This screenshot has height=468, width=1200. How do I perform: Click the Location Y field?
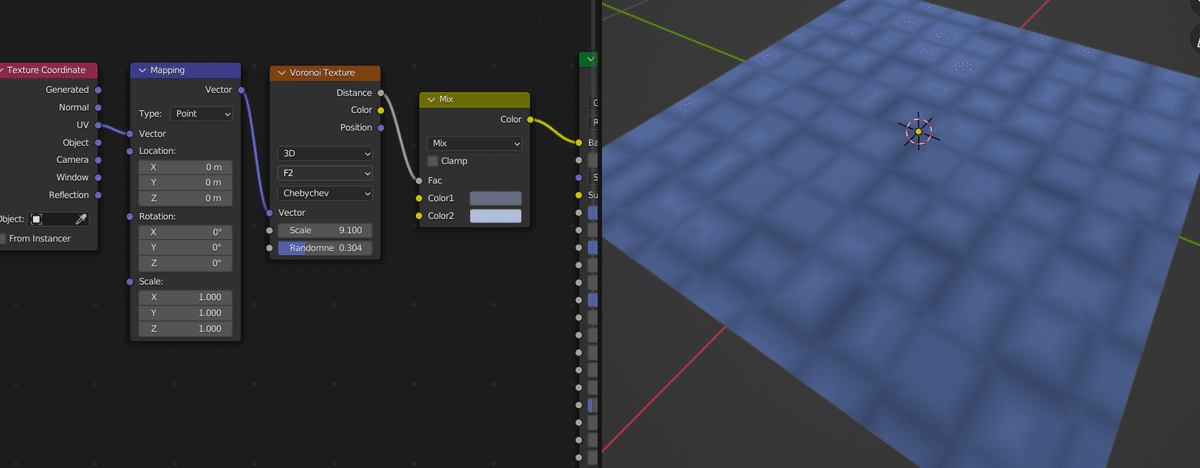(185, 182)
